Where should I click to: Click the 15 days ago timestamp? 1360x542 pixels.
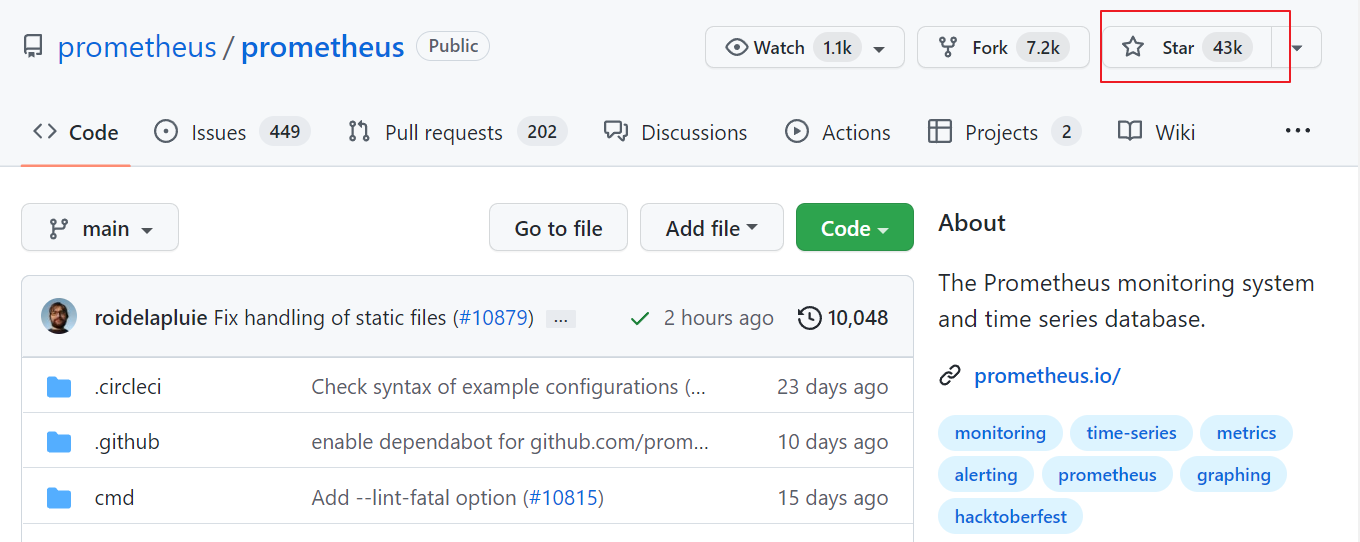click(832, 498)
